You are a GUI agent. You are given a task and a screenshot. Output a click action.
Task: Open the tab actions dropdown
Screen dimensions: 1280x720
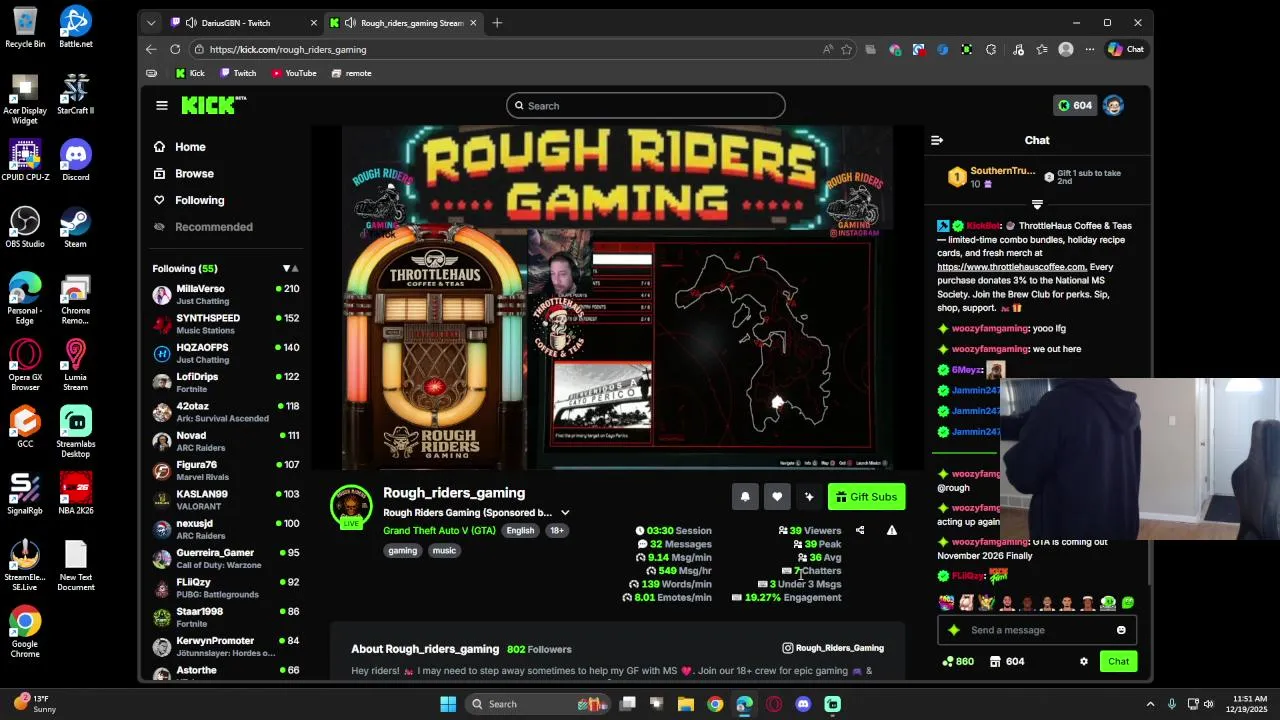151,23
